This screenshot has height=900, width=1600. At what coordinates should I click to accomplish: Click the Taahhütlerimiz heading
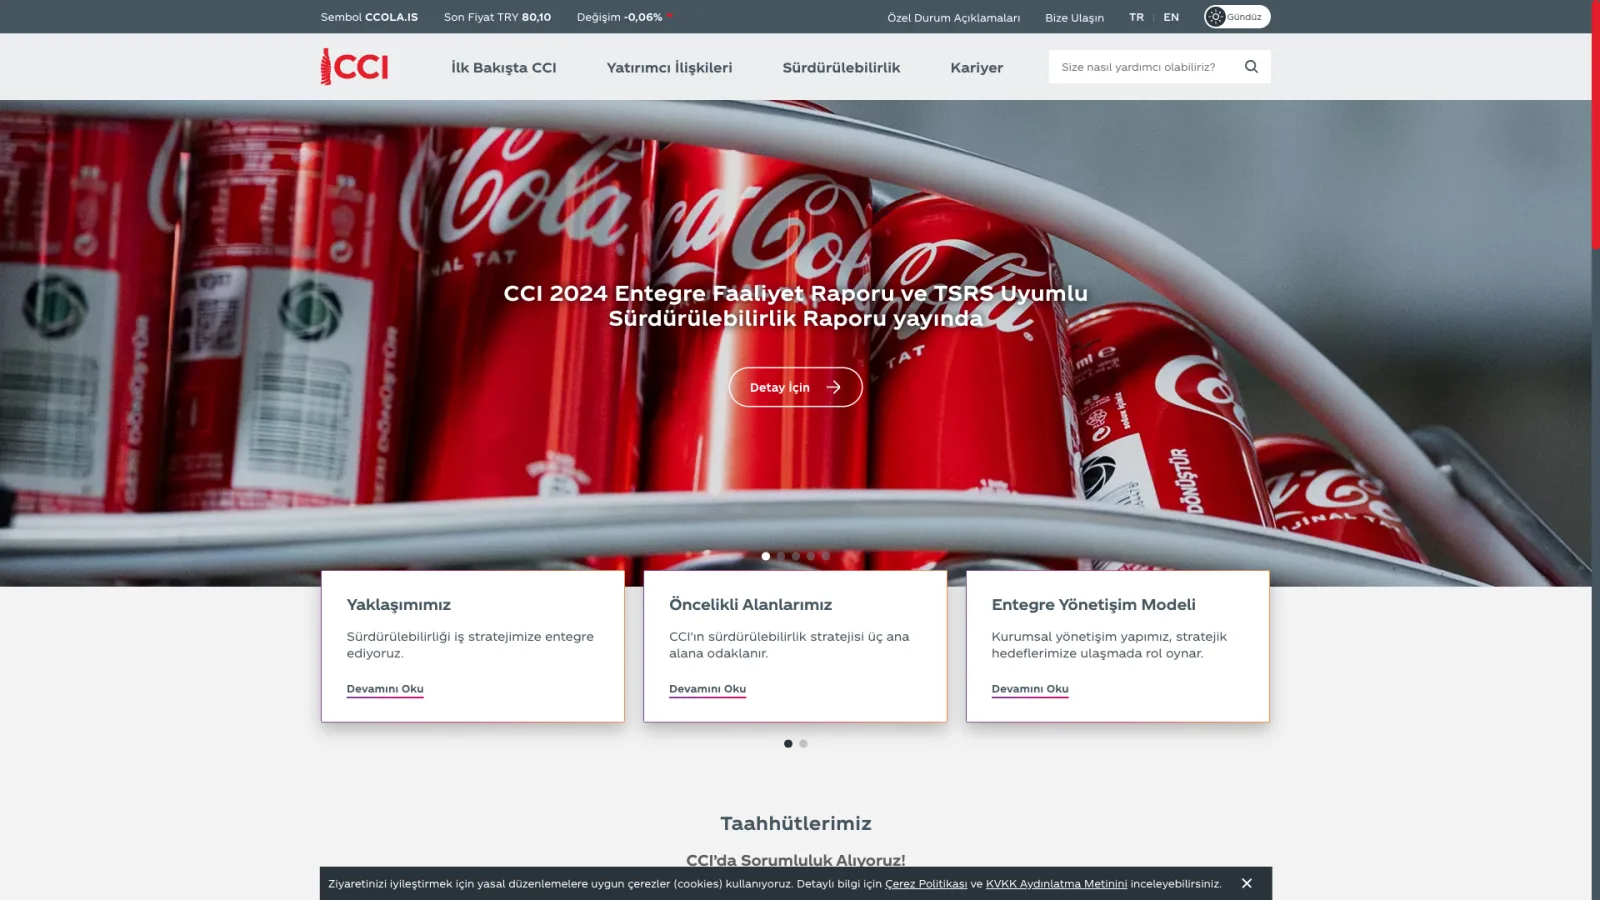[796, 824]
